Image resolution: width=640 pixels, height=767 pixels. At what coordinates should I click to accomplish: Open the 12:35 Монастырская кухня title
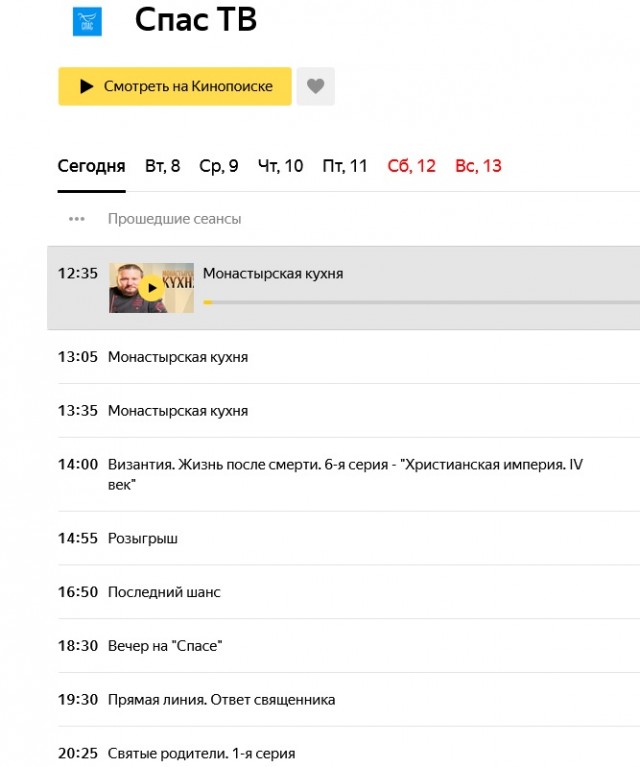click(273, 273)
